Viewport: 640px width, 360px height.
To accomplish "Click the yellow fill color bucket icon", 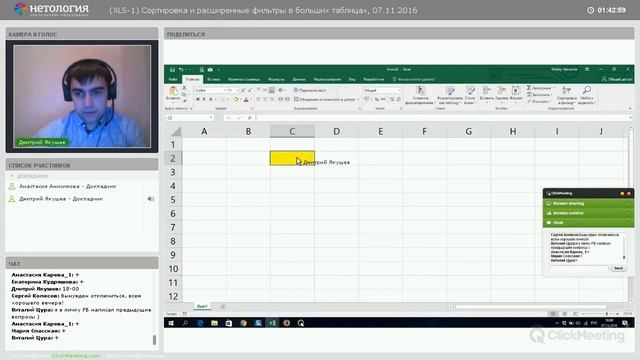I will pos(236,99).
